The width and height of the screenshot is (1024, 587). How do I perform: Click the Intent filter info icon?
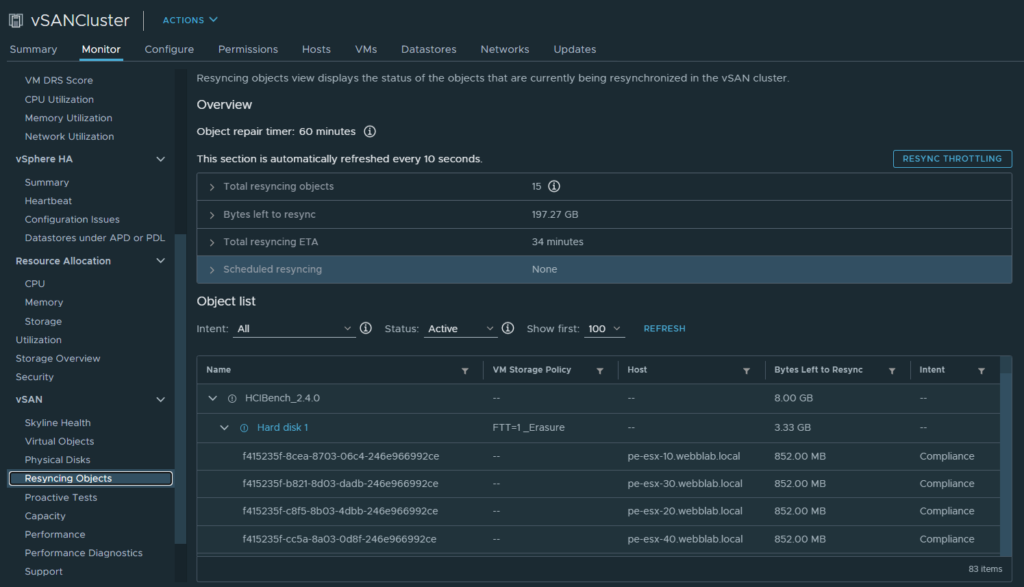tap(366, 328)
